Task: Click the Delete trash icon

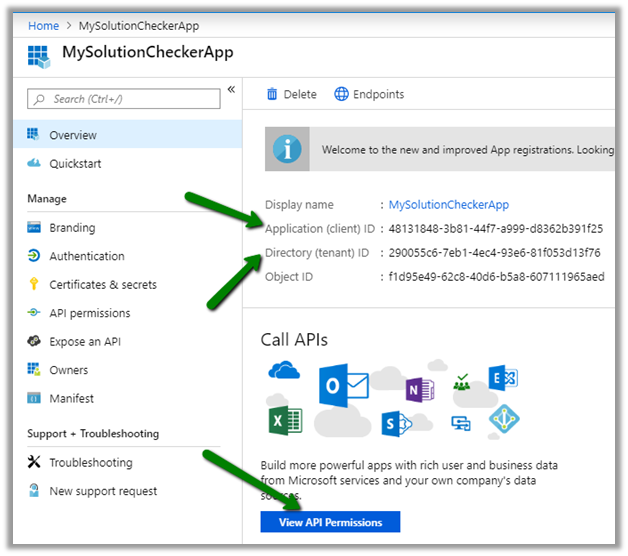Action: point(272,94)
